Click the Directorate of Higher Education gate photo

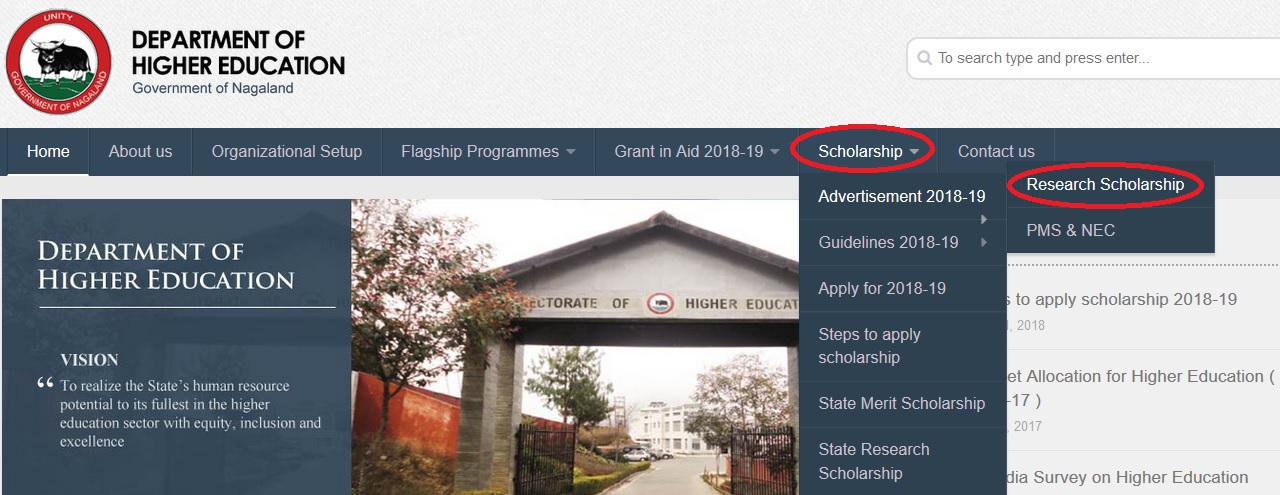pos(575,347)
